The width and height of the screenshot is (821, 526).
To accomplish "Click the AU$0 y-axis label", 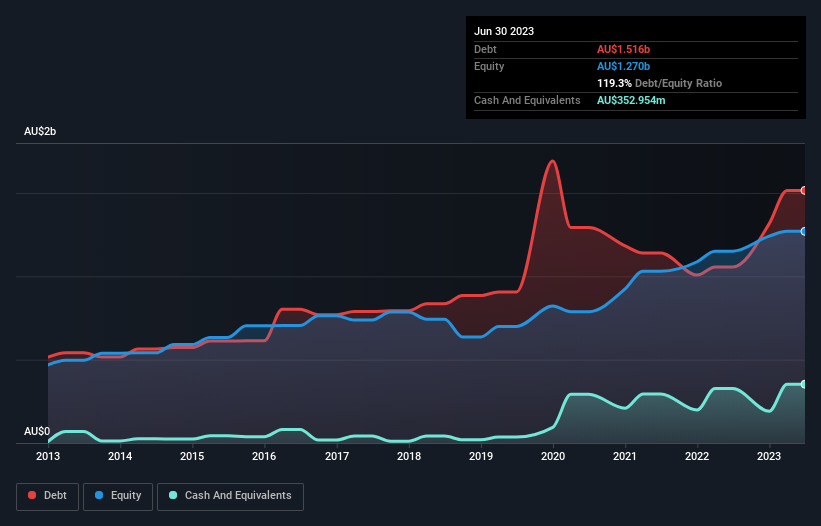I will [37, 431].
